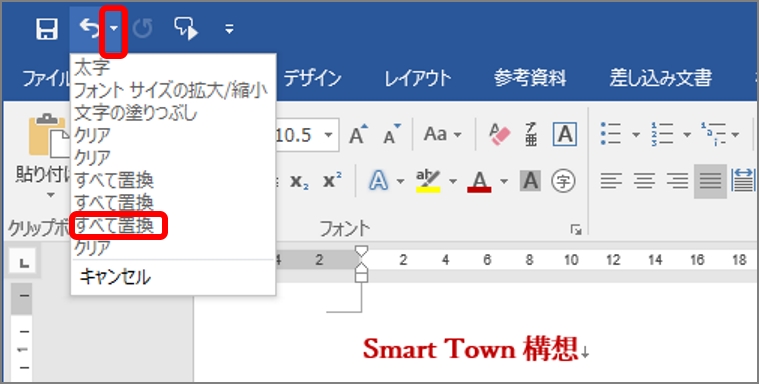
Task: Toggle the character border A icon
Action: click(564, 134)
